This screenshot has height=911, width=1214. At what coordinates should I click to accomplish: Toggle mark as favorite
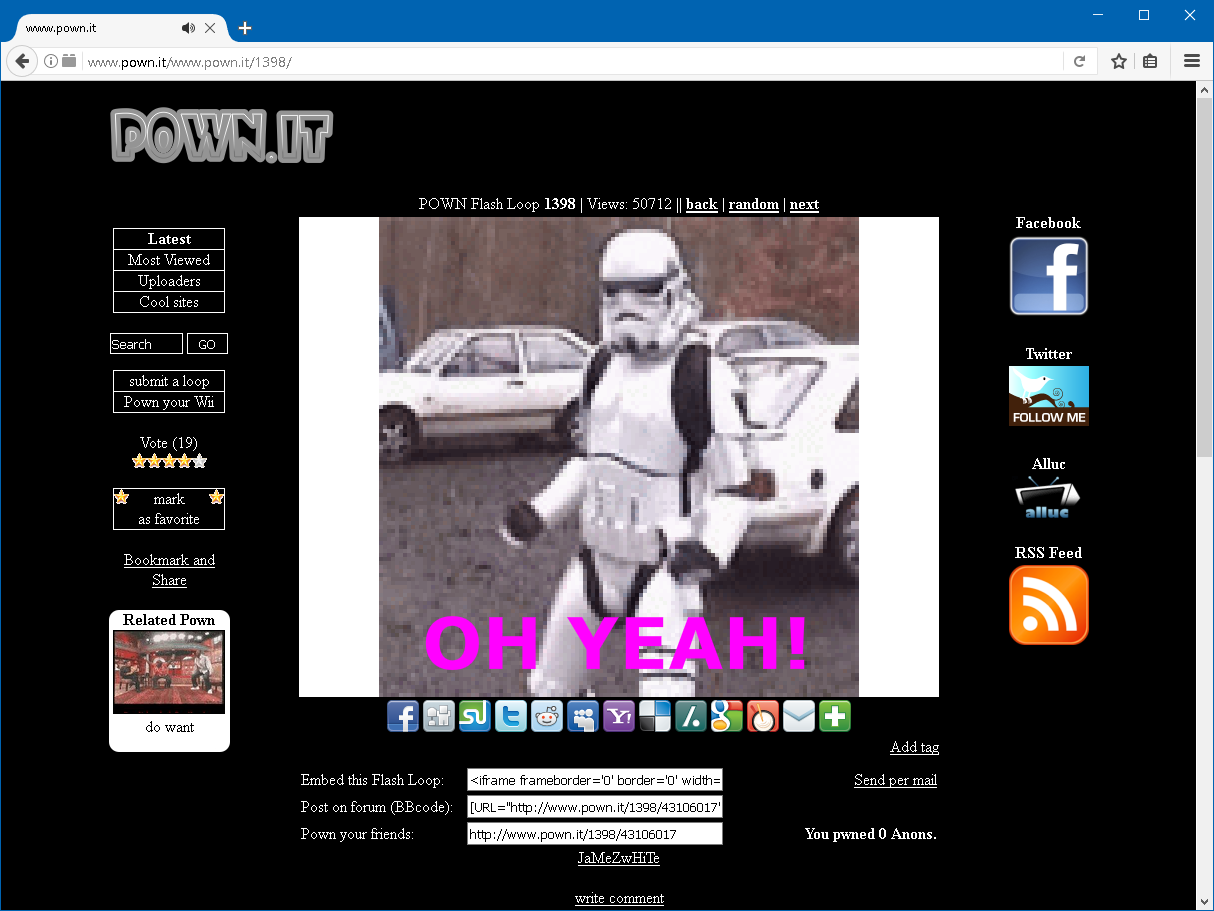(169, 509)
